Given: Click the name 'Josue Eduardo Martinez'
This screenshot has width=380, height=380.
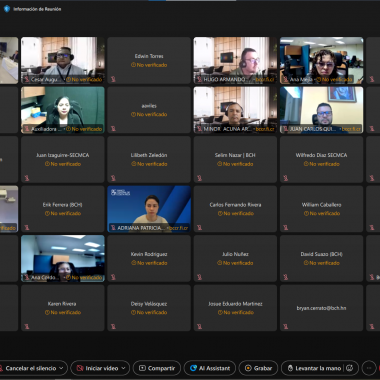Looking at the screenshot, I should click(235, 304).
